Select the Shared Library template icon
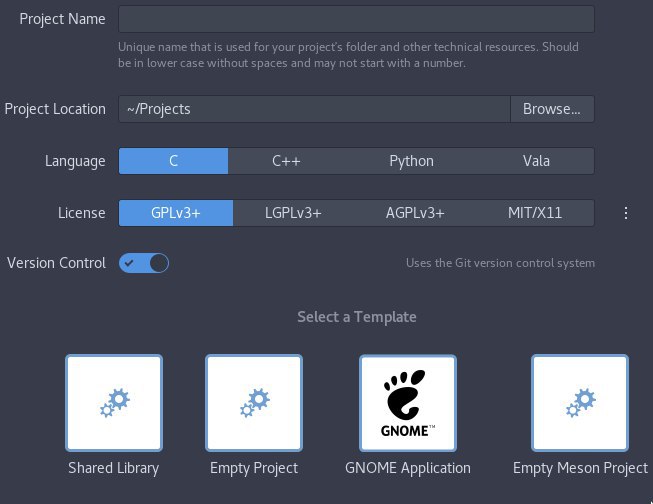This screenshot has height=504, width=653. pos(113,403)
